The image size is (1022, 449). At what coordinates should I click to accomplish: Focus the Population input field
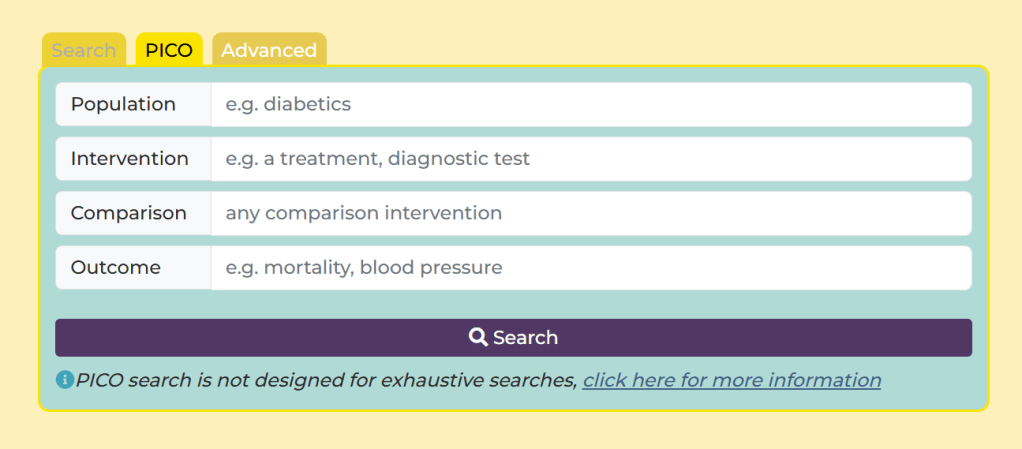click(590, 104)
